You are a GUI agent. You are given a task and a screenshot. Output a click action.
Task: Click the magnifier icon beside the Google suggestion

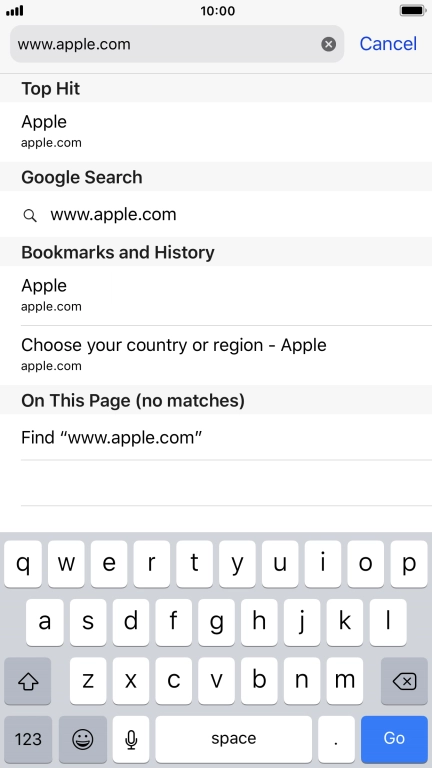coord(30,216)
